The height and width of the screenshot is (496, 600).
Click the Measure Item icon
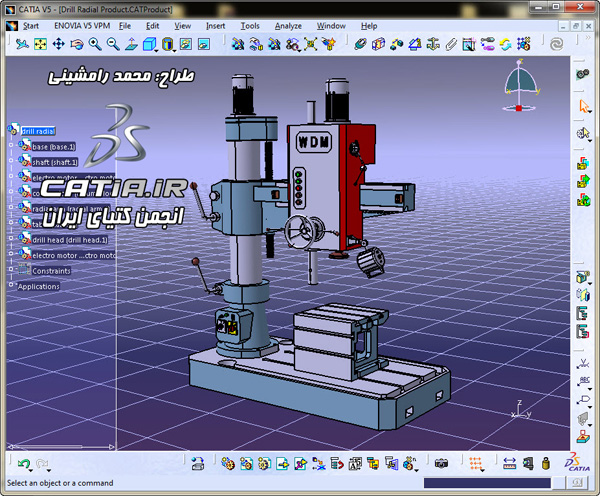[528, 463]
